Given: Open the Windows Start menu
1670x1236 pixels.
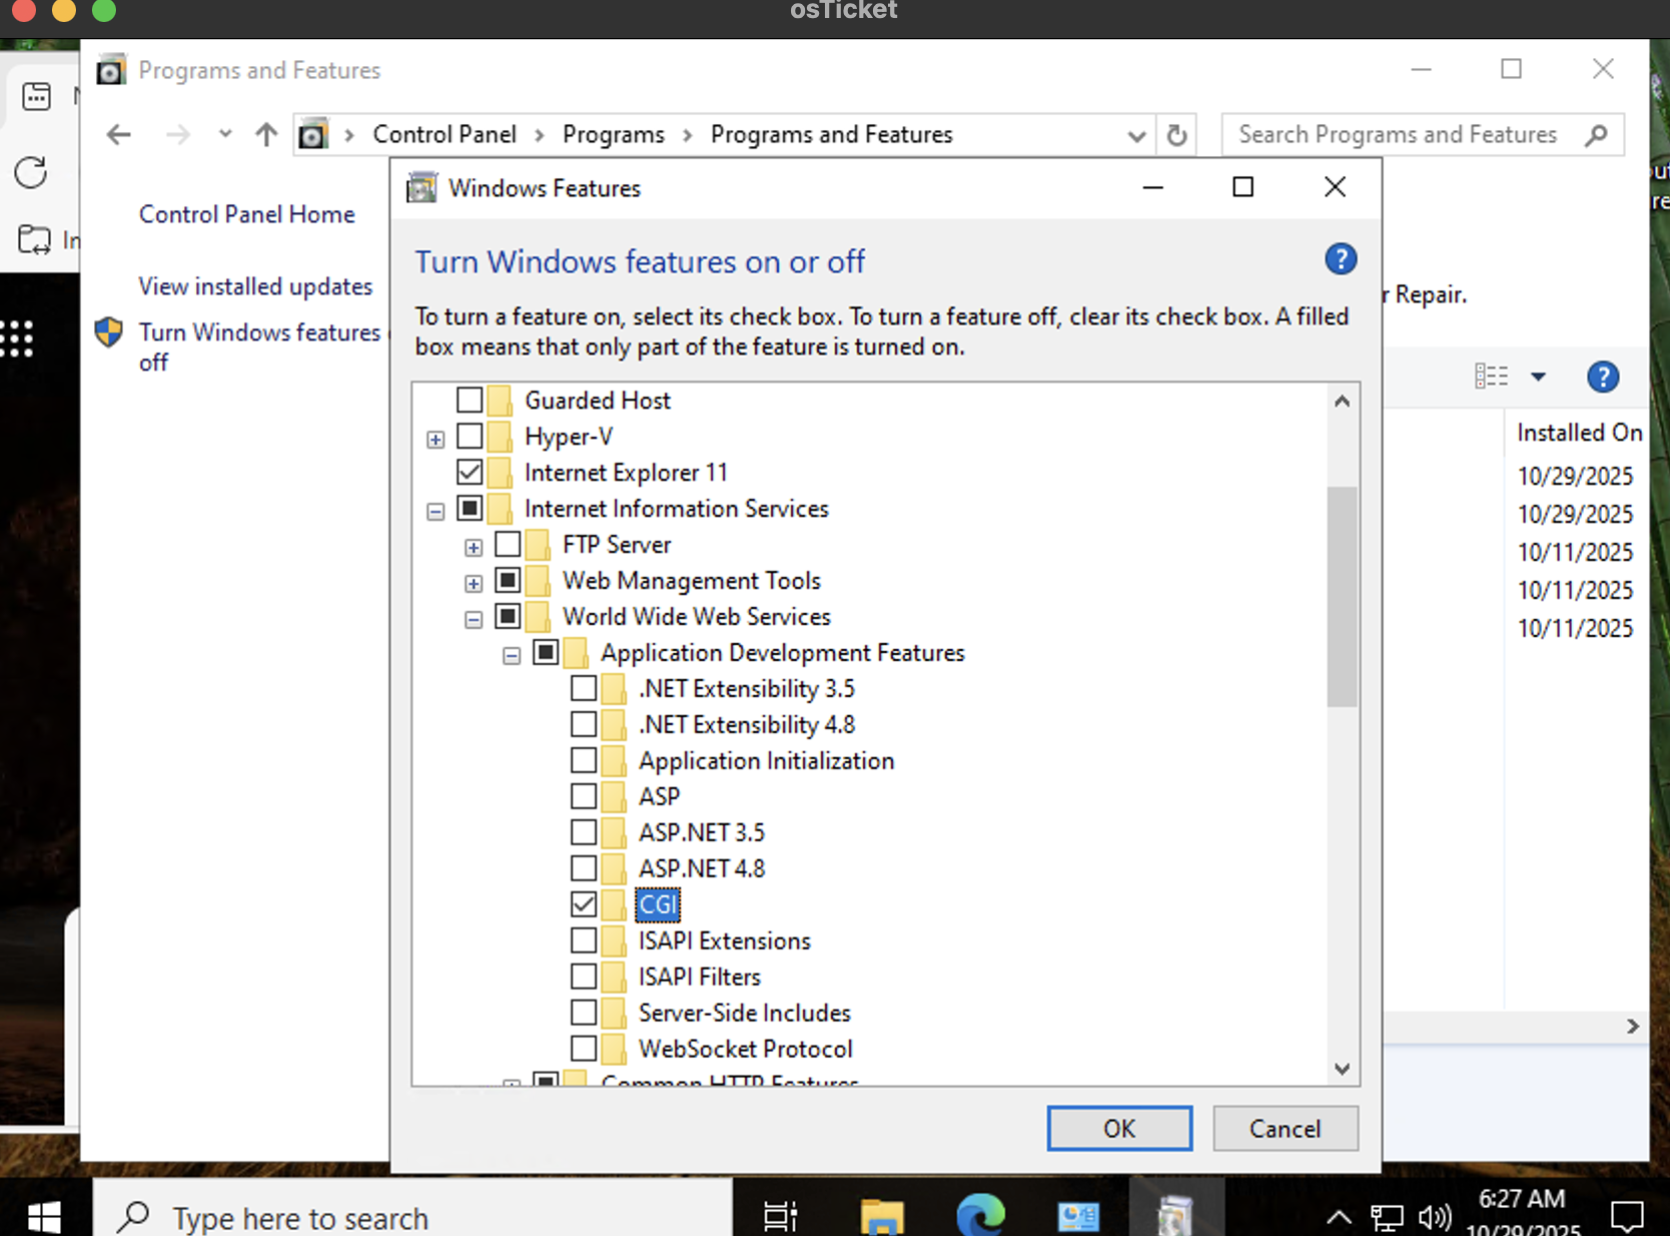Looking at the screenshot, I should point(44,1217).
